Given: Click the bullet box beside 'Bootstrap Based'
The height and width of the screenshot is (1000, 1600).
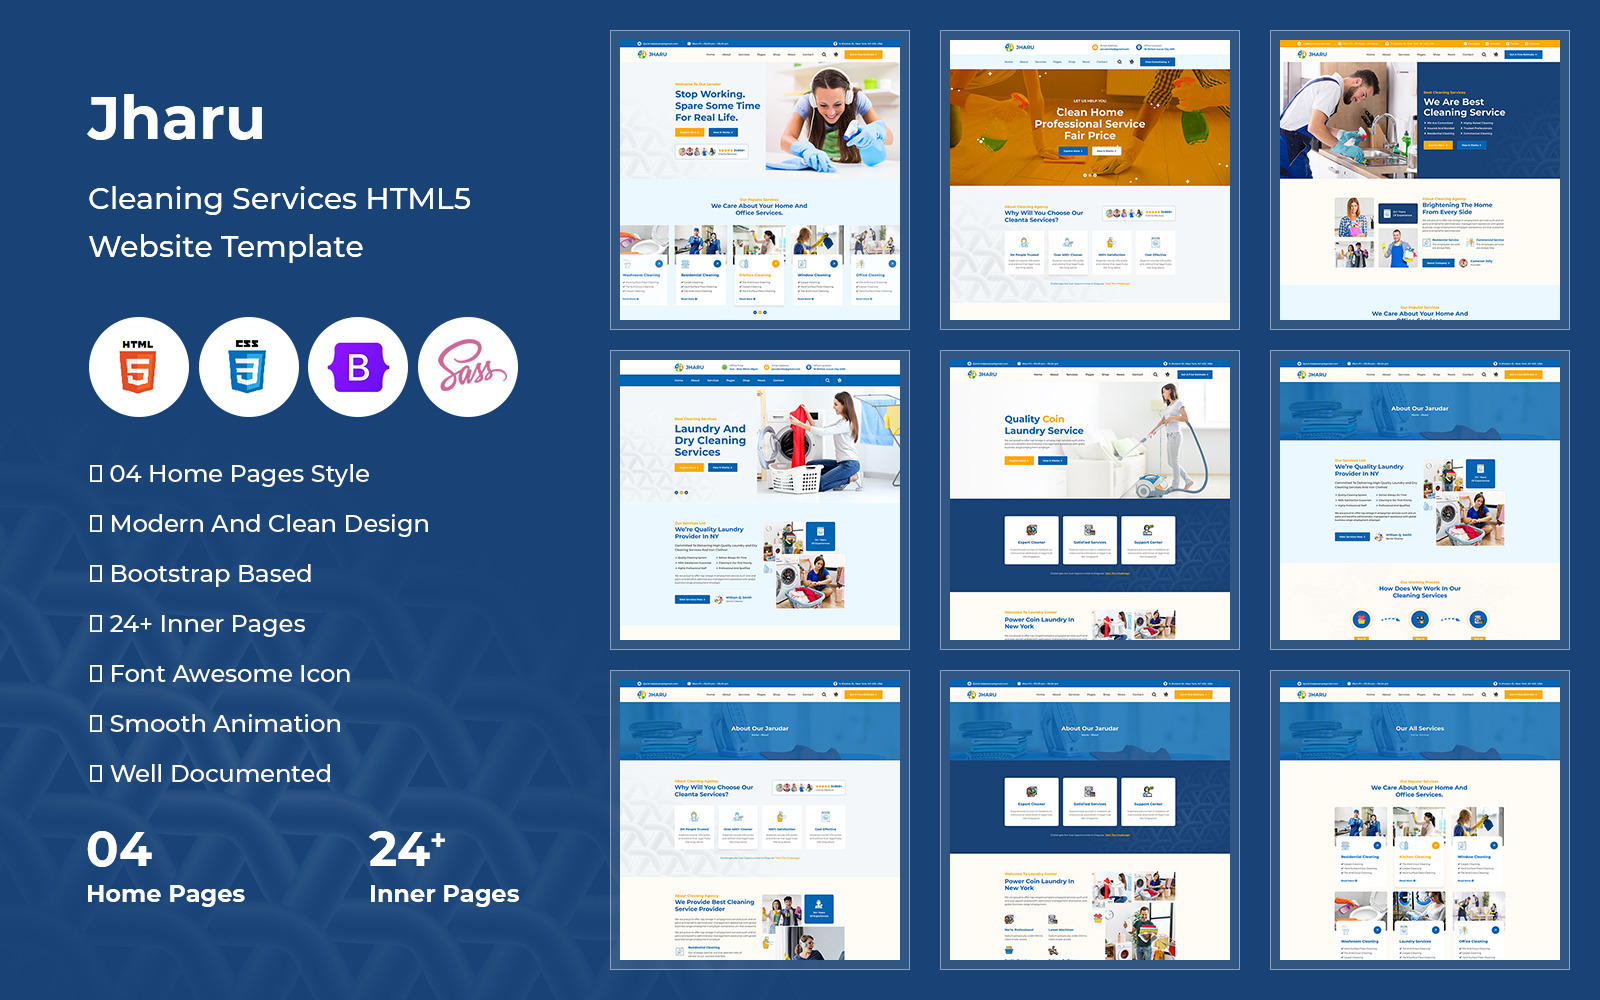Looking at the screenshot, I should (x=96, y=574).
